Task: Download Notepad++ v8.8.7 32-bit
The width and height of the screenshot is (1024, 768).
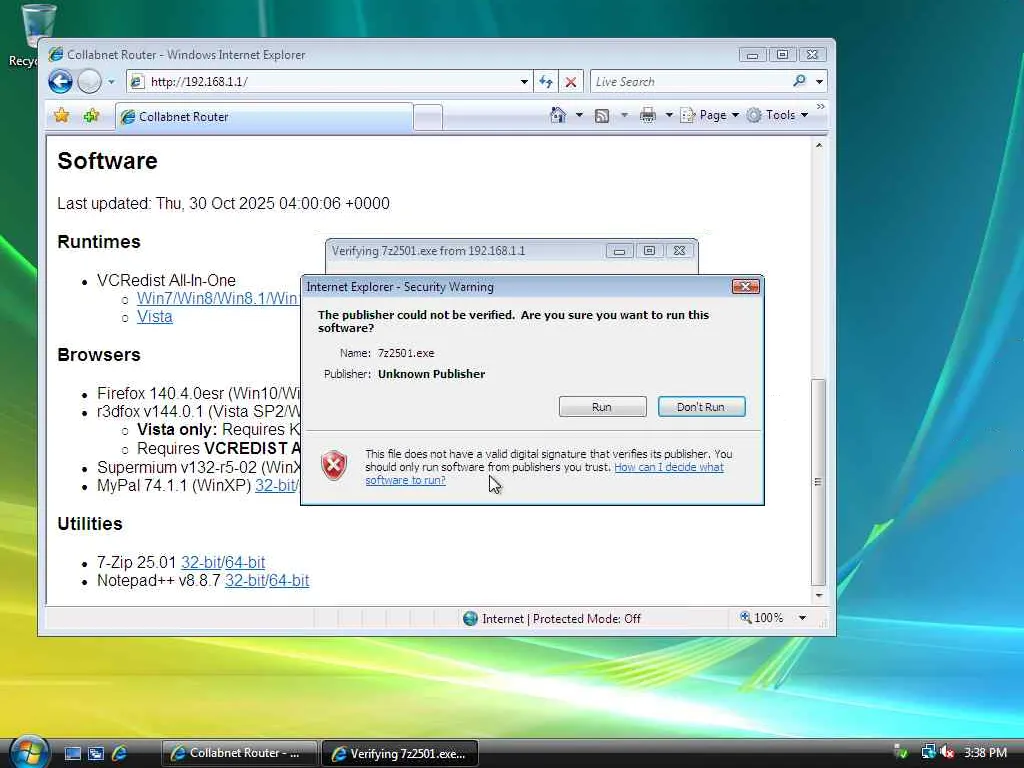Action: [245, 581]
